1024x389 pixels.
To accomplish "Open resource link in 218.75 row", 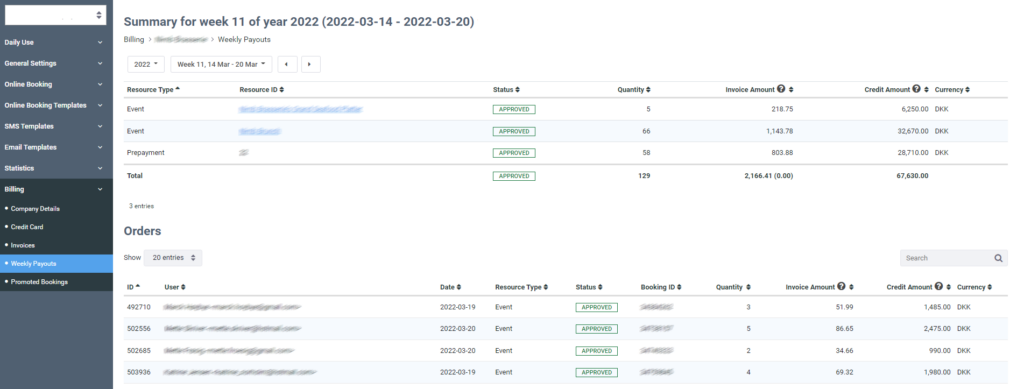I will click(x=301, y=110).
